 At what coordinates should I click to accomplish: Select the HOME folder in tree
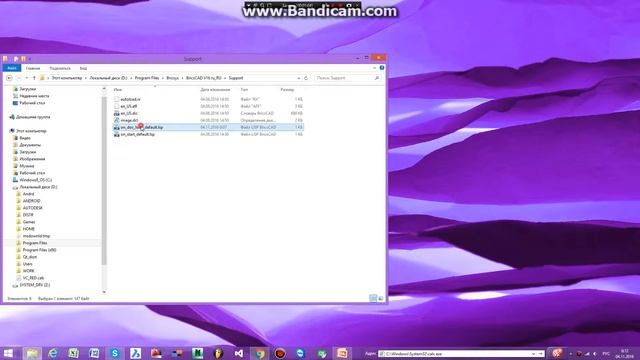29,229
